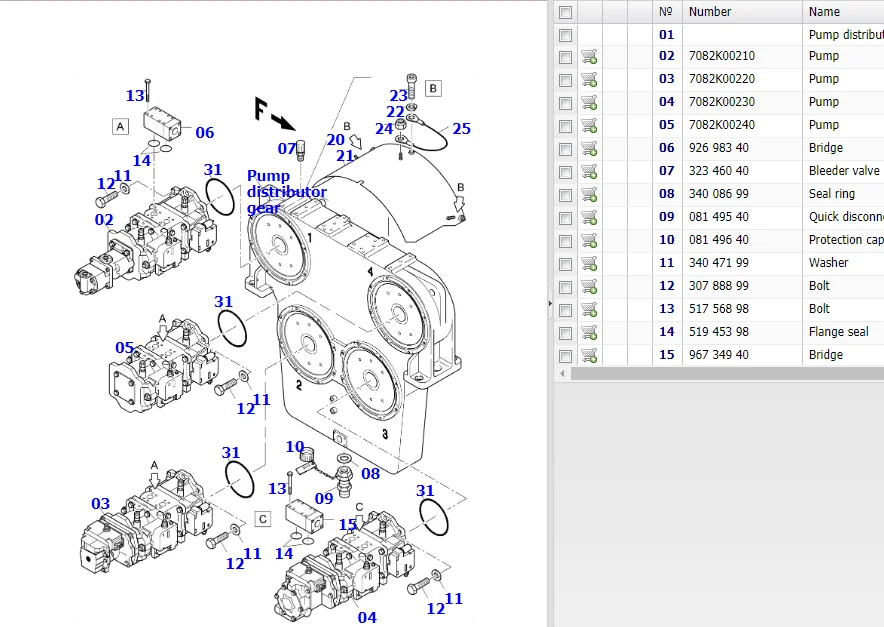Select checkbox for Quick disconnect row 09
The image size is (884, 627).
[565, 217]
